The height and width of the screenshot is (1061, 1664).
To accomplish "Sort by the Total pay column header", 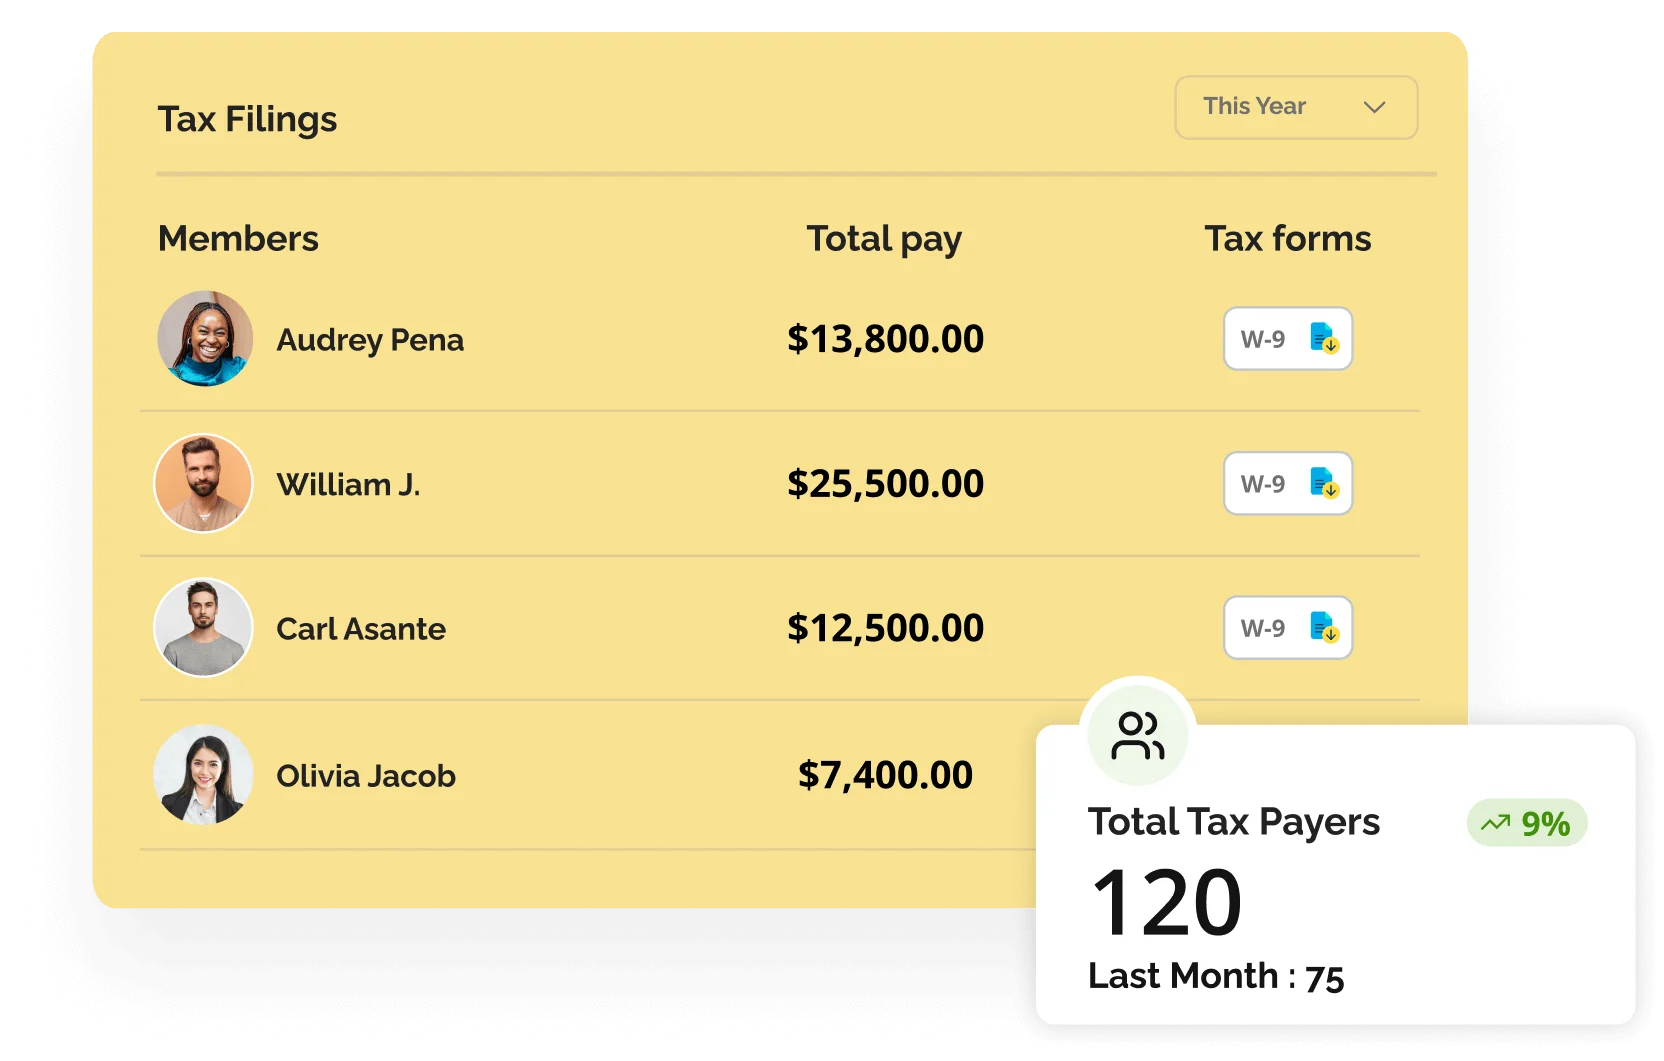I will point(884,239).
